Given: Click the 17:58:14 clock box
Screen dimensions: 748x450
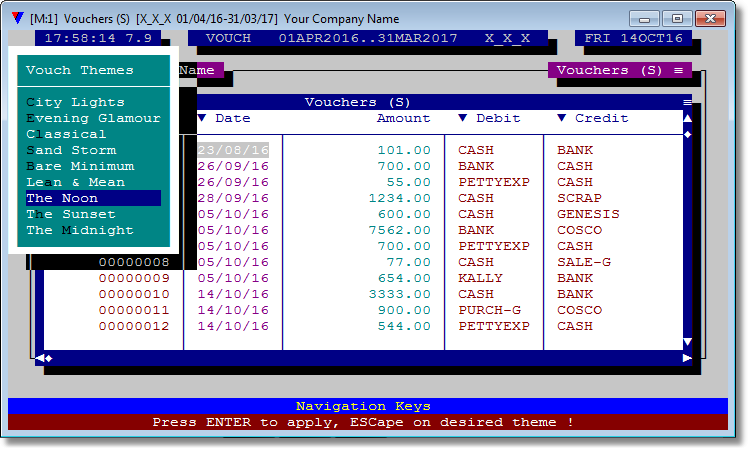Looking at the screenshot, I should click(98, 38).
